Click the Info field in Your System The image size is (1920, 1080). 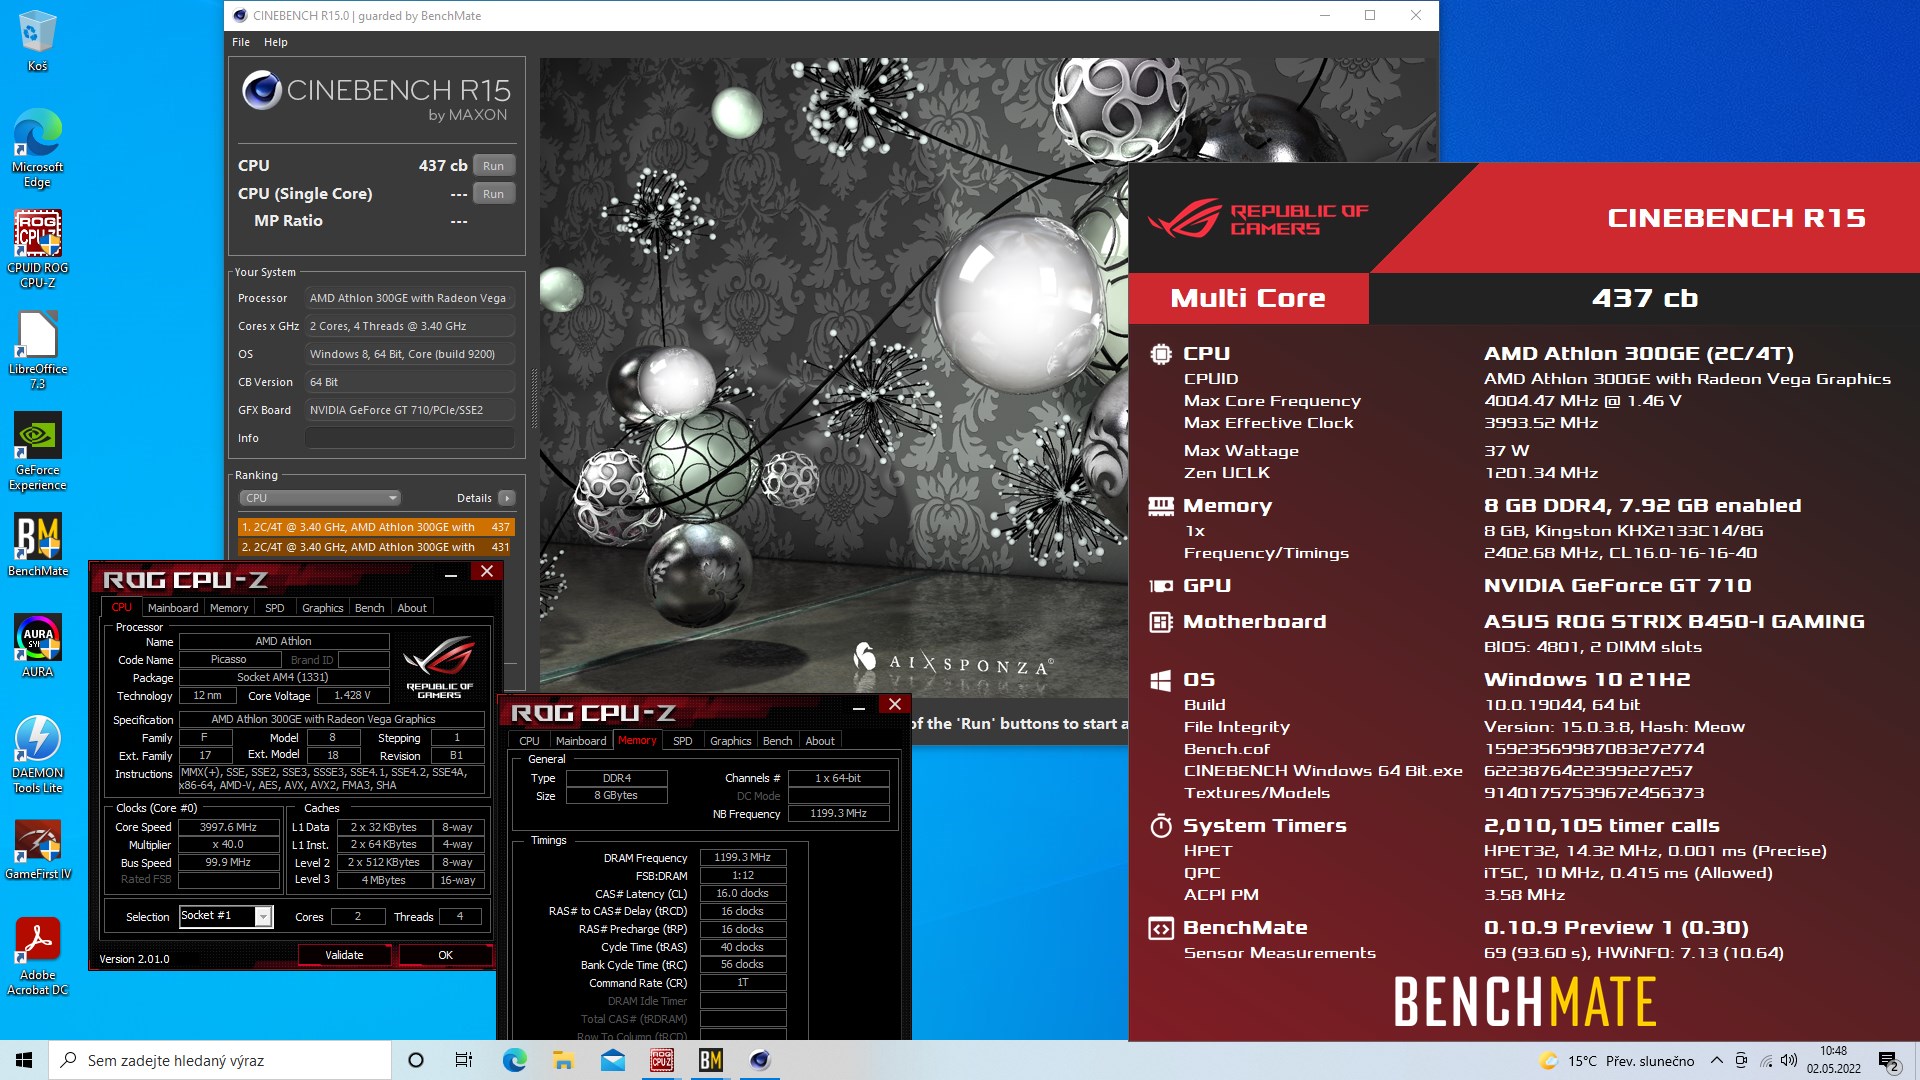point(410,438)
